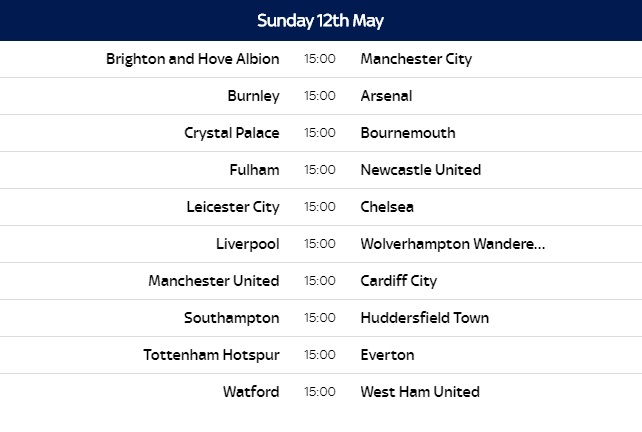642x432 pixels.
Task: Select the Southampton team name
Action: point(232,318)
